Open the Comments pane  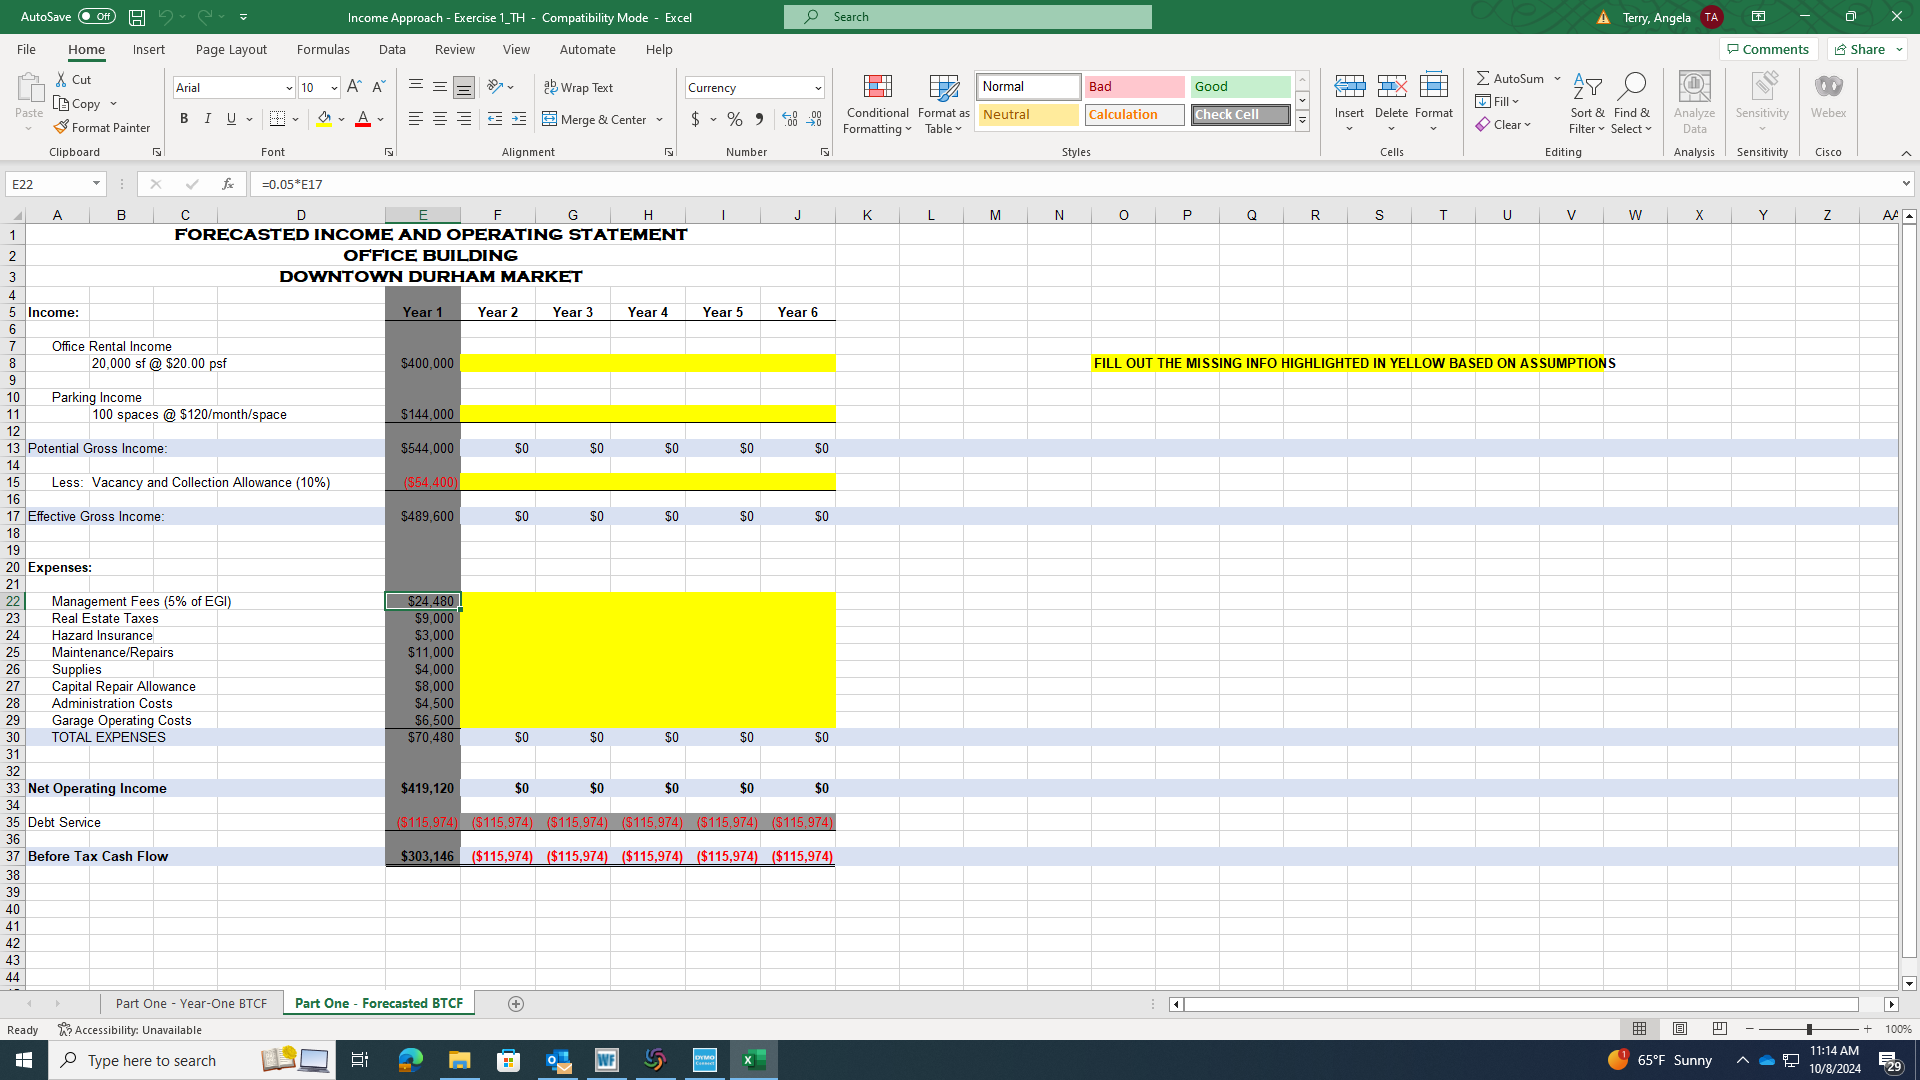[1768, 49]
